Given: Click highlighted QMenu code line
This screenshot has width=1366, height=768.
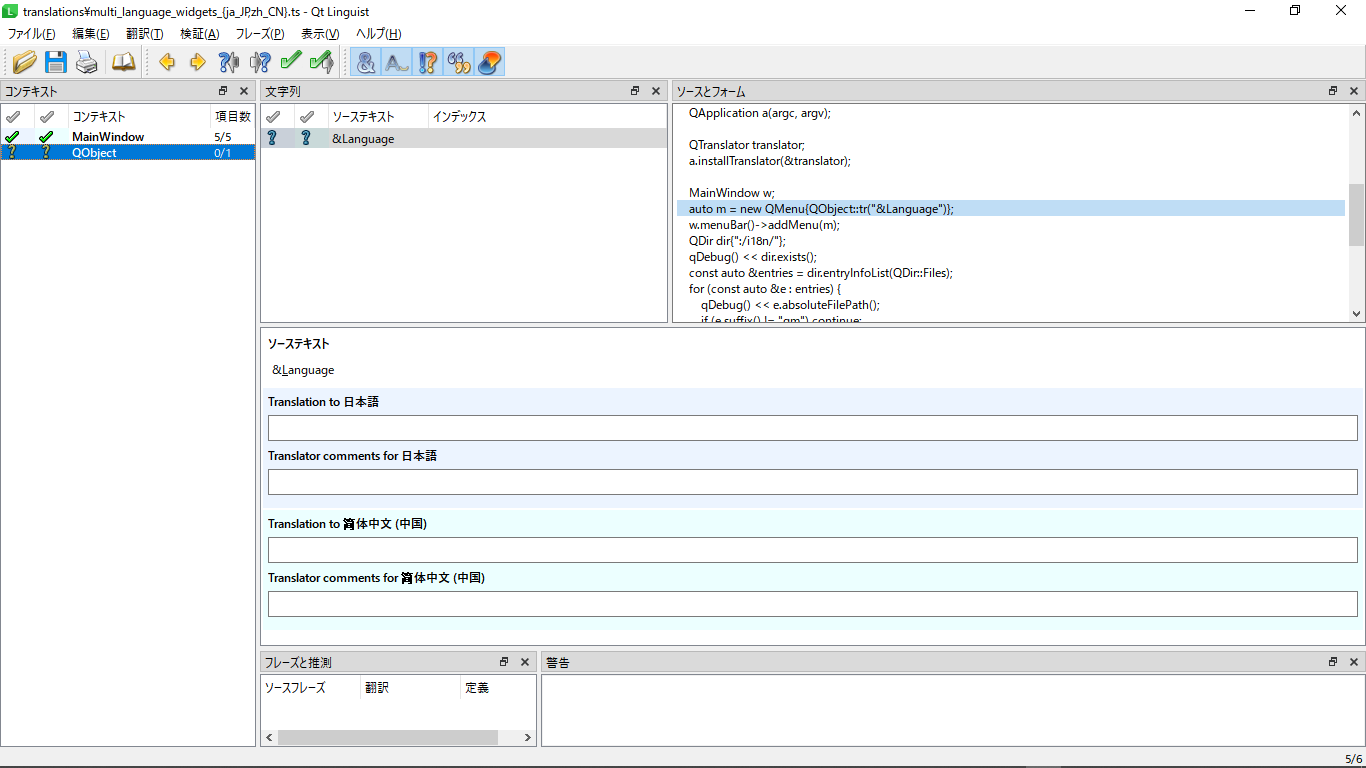Looking at the screenshot, I should pyautogui.click(x=1010, y=208).
